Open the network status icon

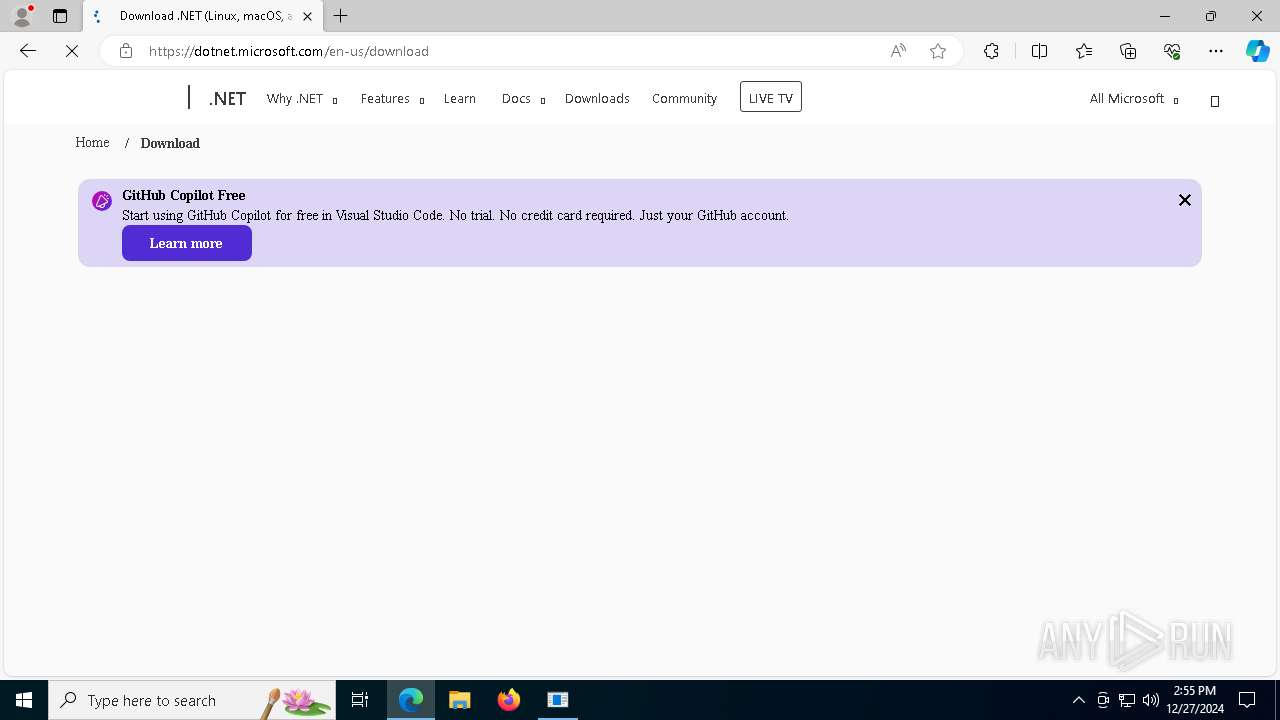click(x=1127, y=700)
